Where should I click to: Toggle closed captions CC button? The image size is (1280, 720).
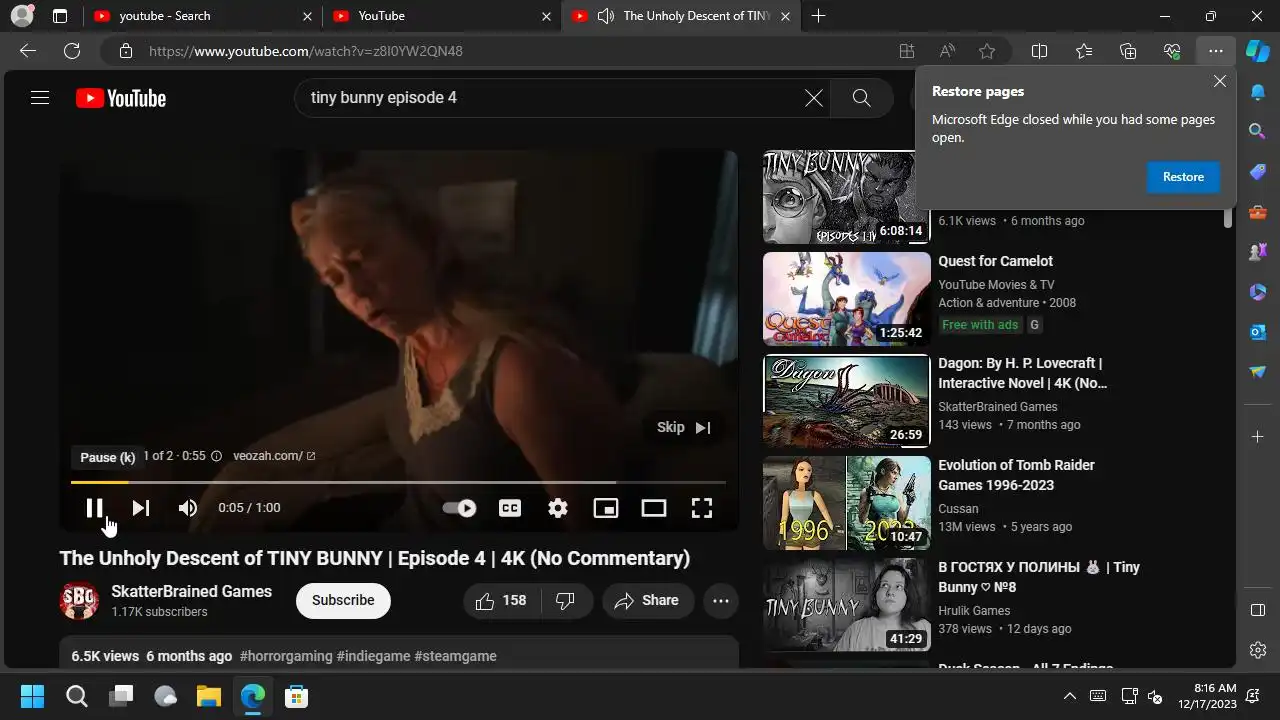point(510,508)
